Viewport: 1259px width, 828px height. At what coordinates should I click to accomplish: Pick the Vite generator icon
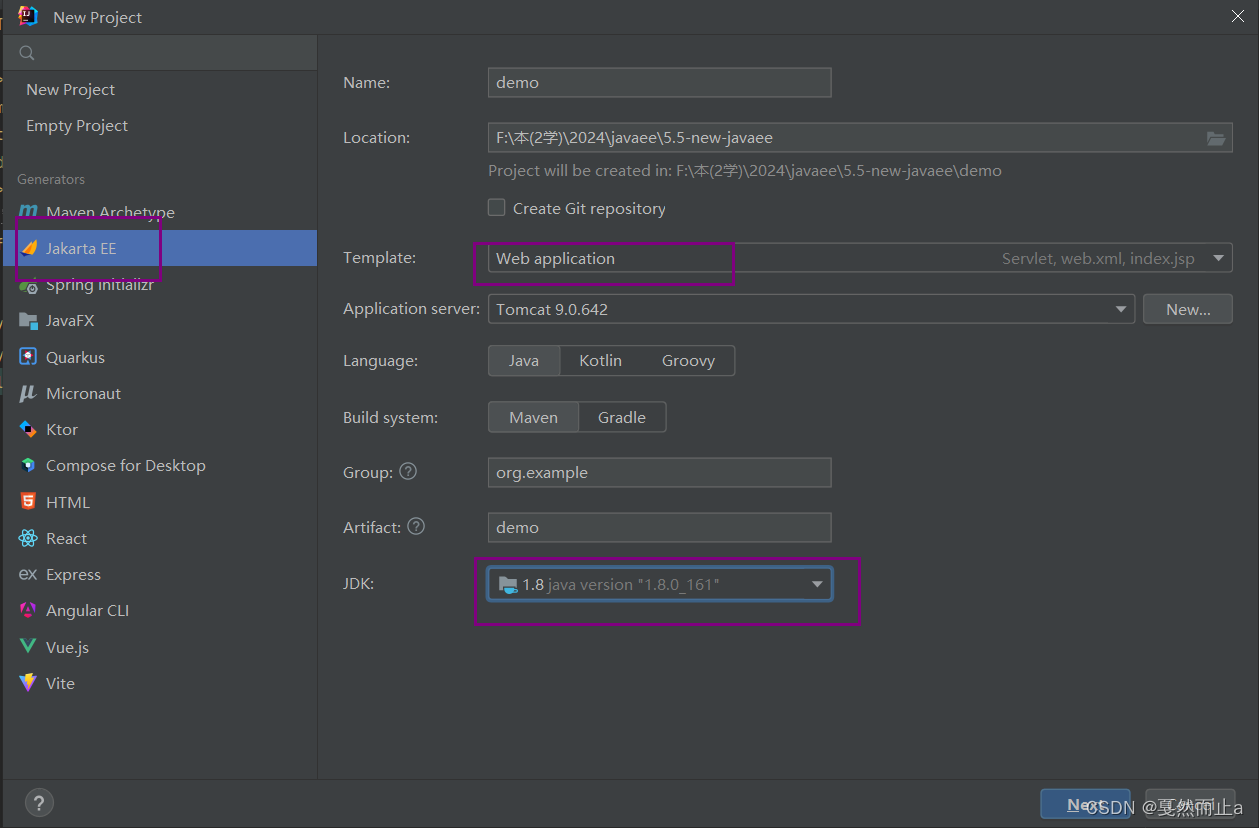tap(28, 683)
